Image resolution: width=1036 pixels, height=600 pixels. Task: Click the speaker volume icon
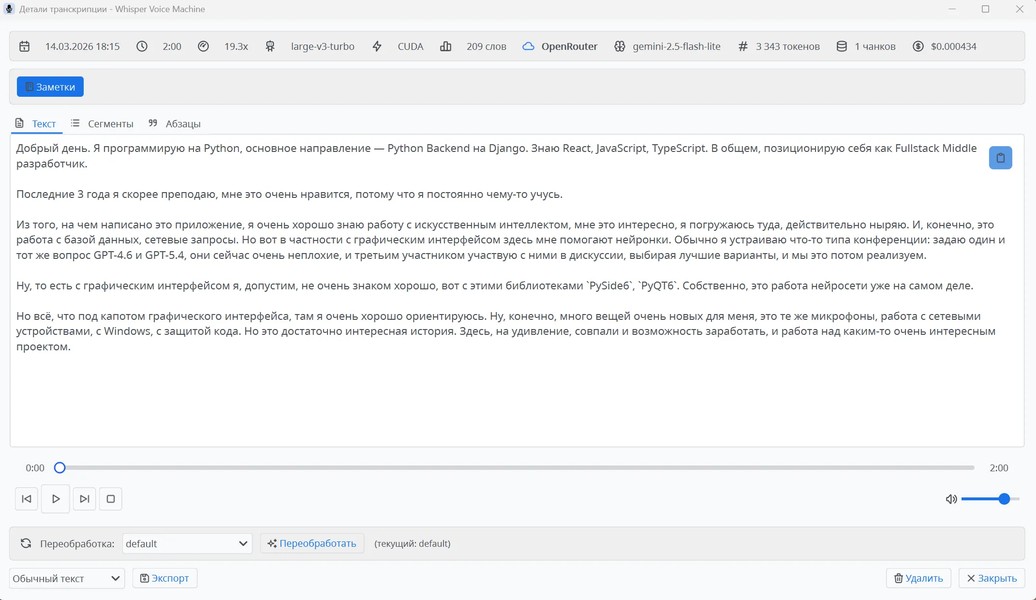pos(951,499)
